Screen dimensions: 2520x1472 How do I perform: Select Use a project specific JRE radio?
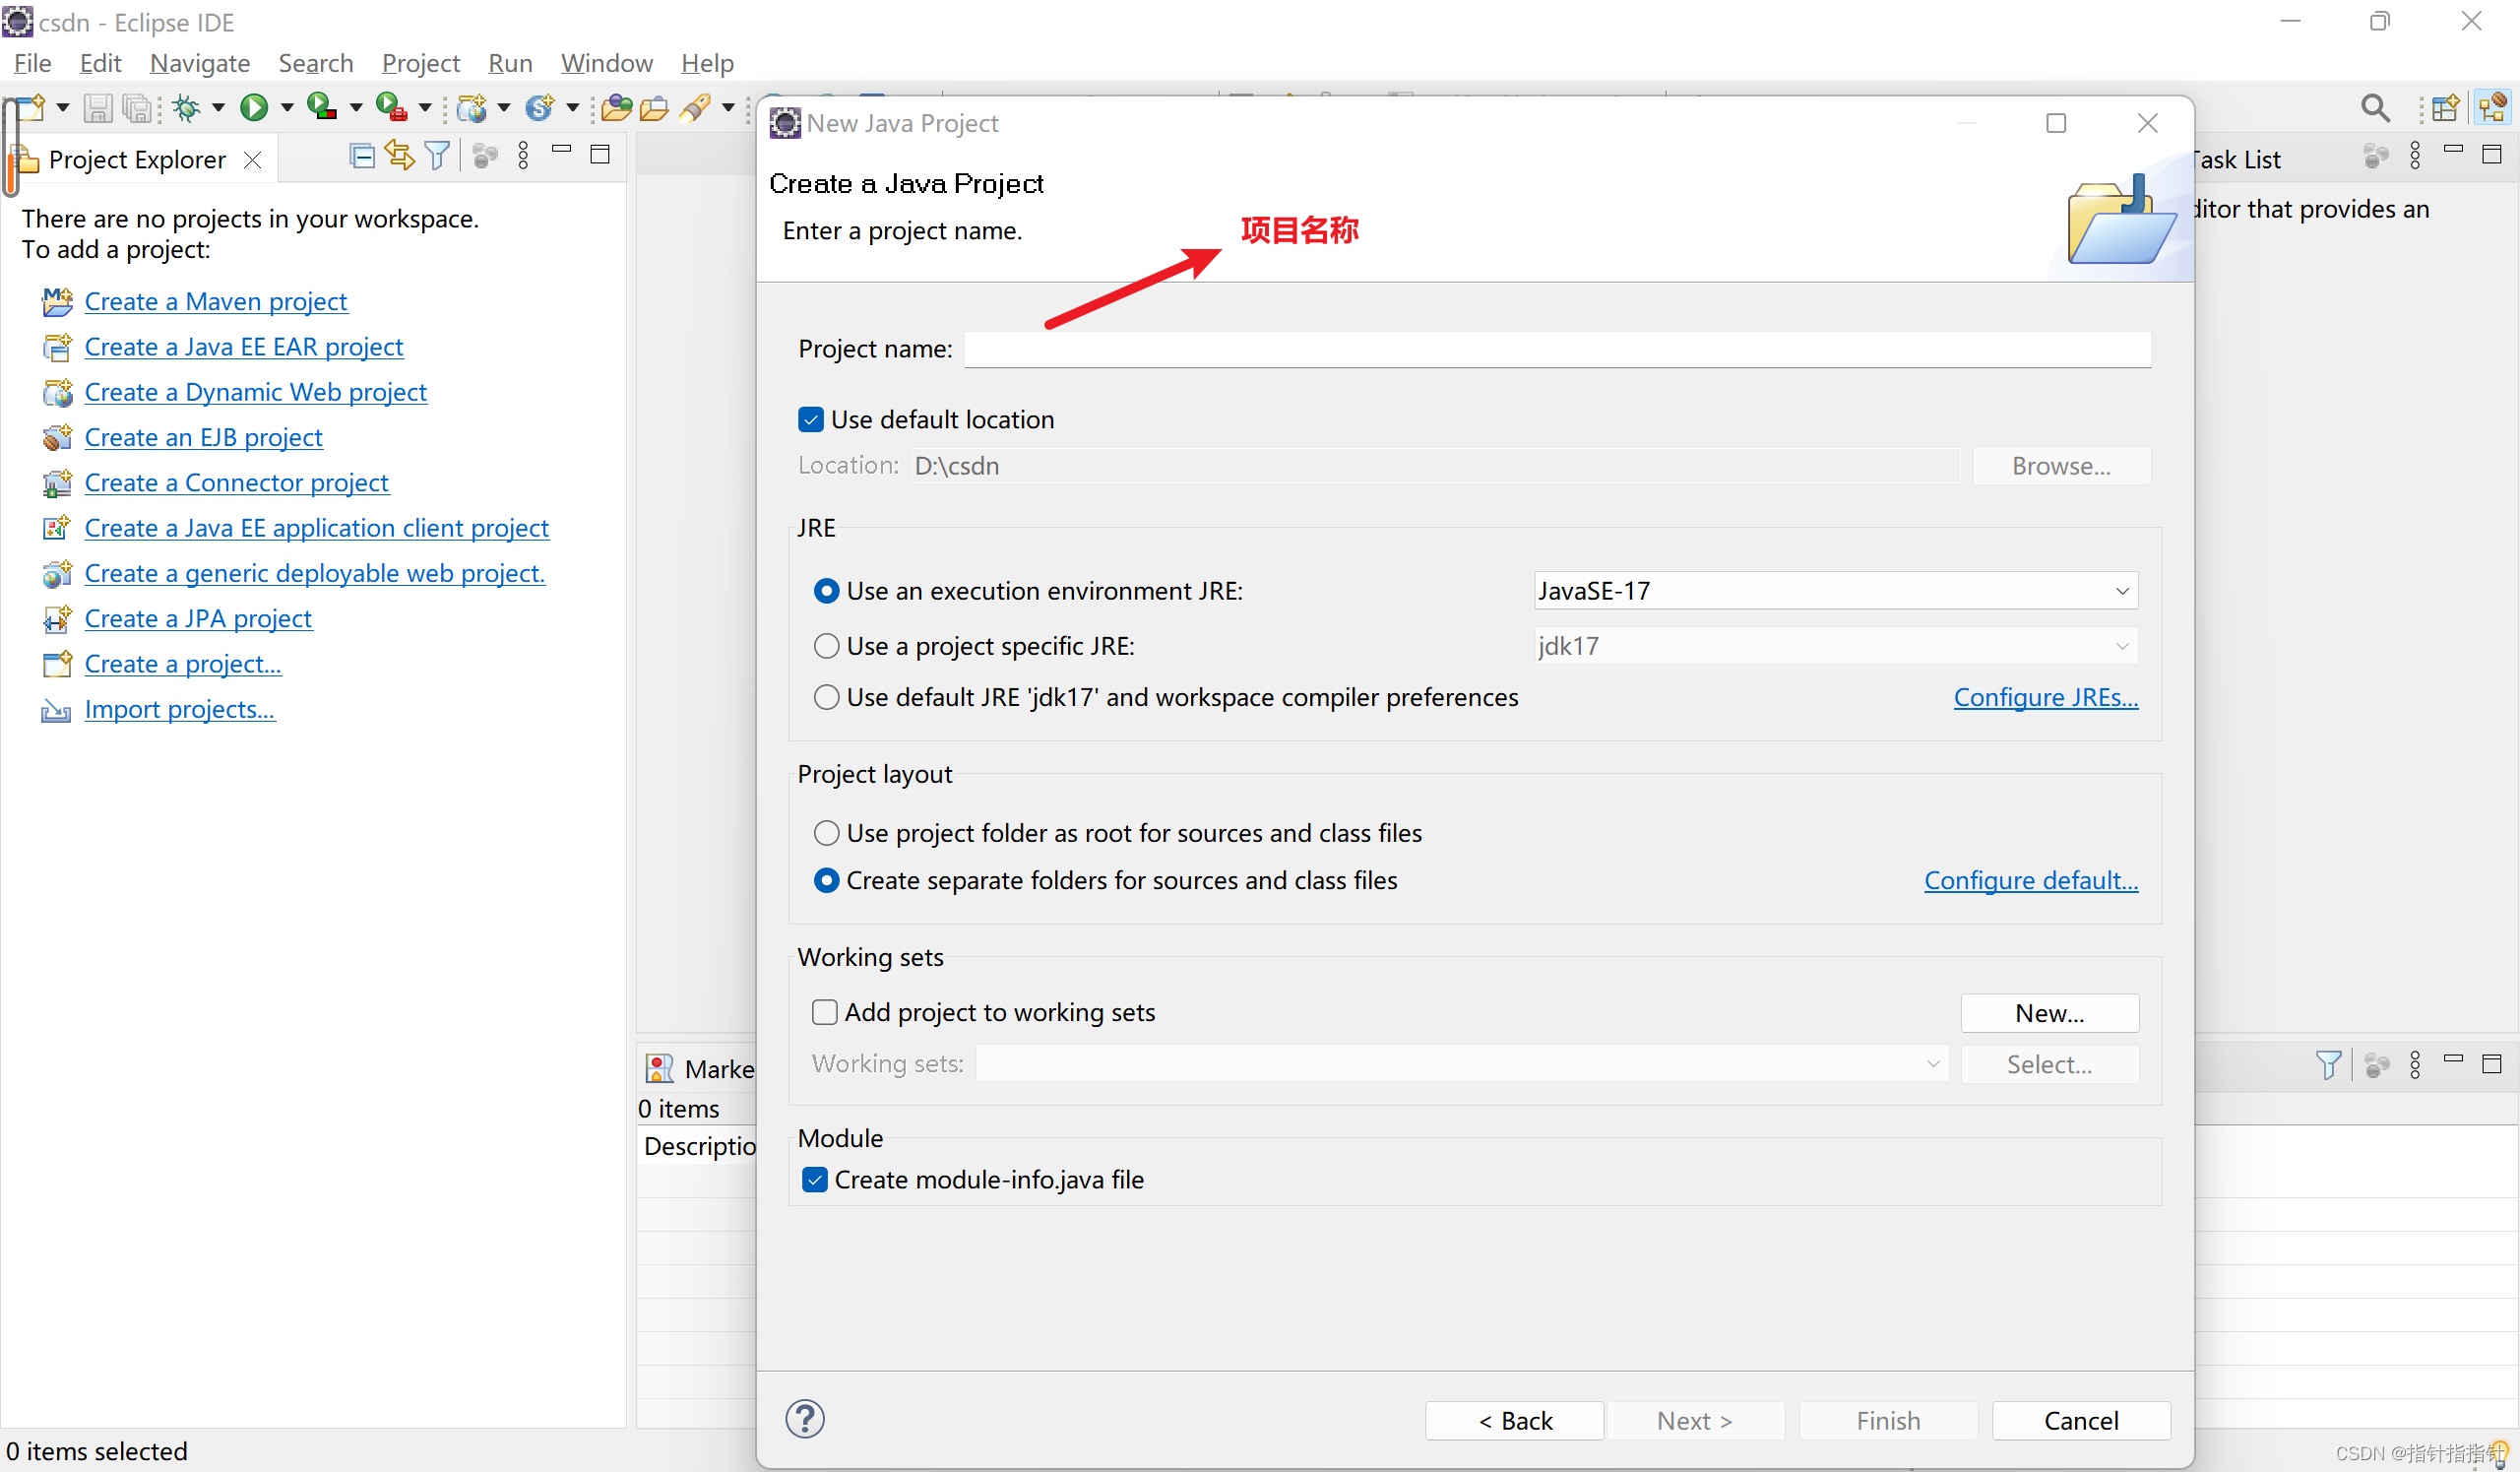click(x=826, y=647)
